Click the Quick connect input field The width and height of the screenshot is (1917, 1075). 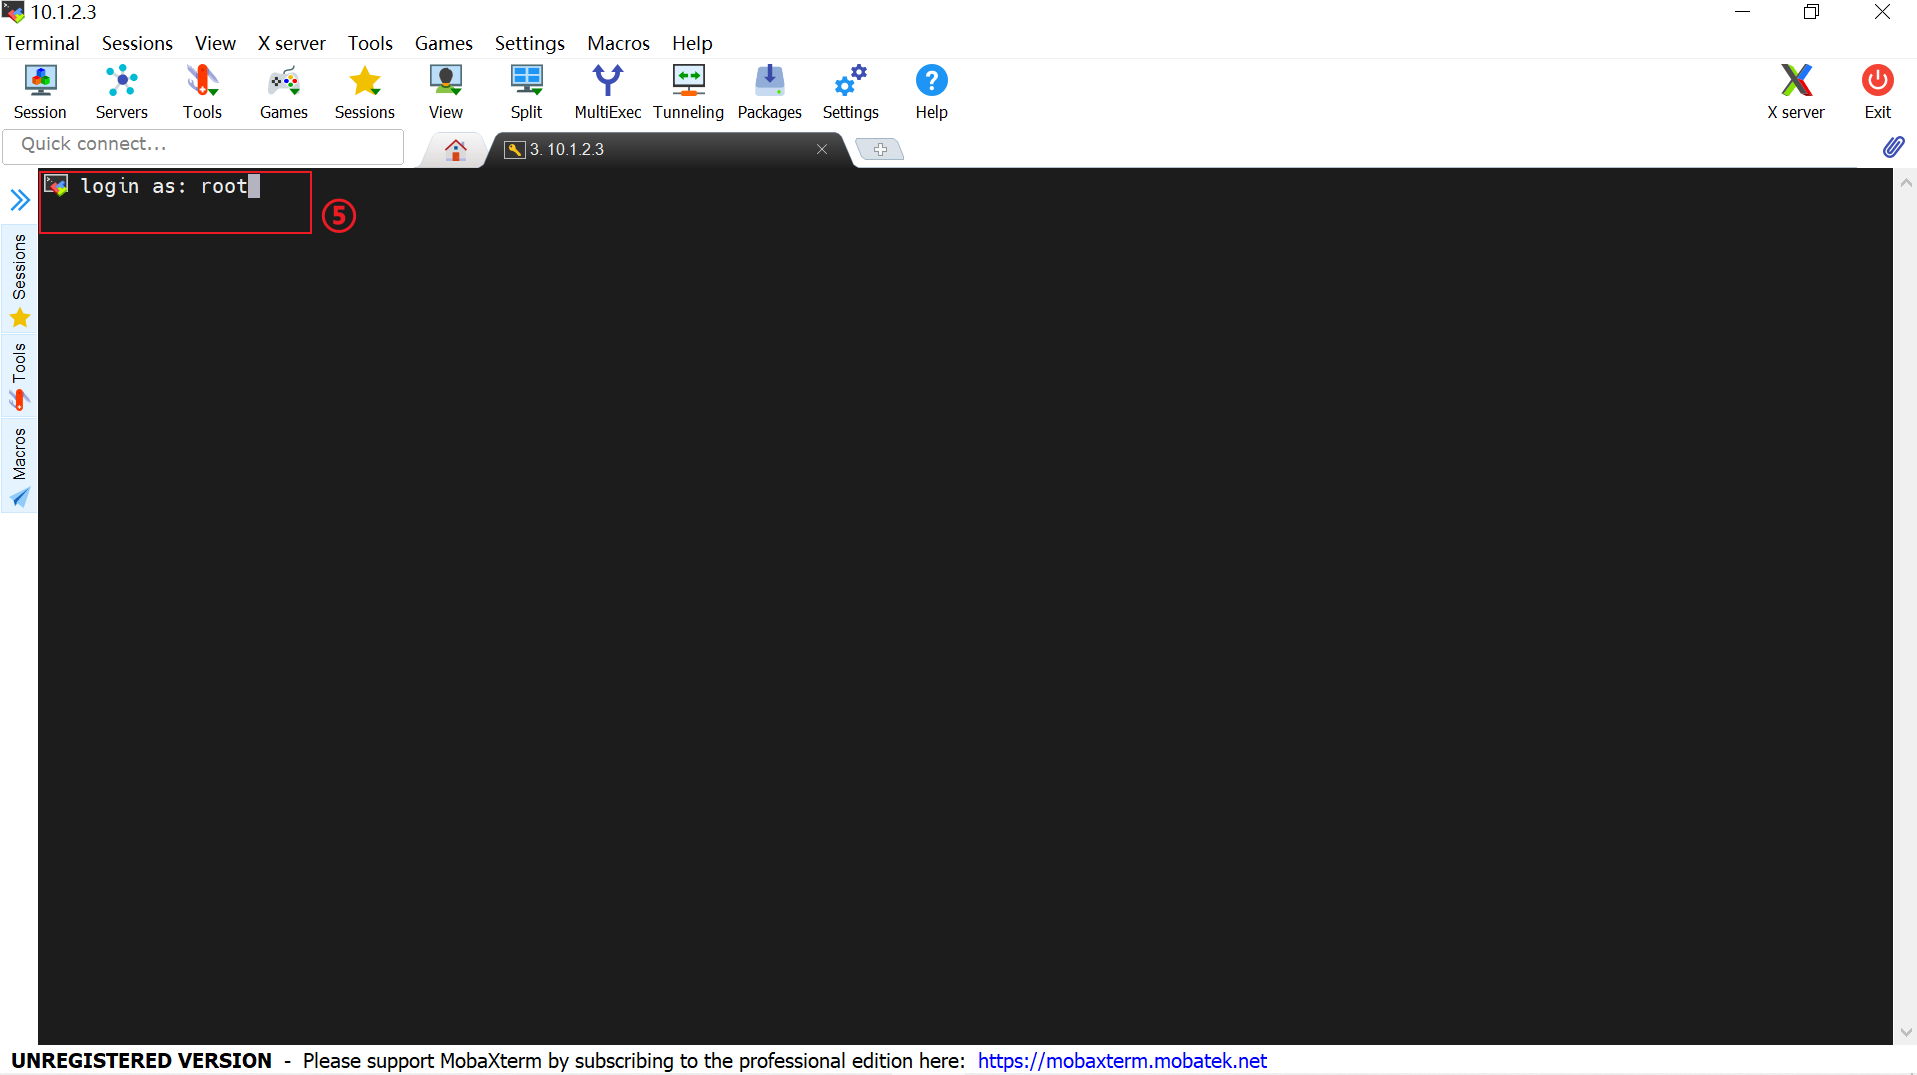click(x=203, y=145)
